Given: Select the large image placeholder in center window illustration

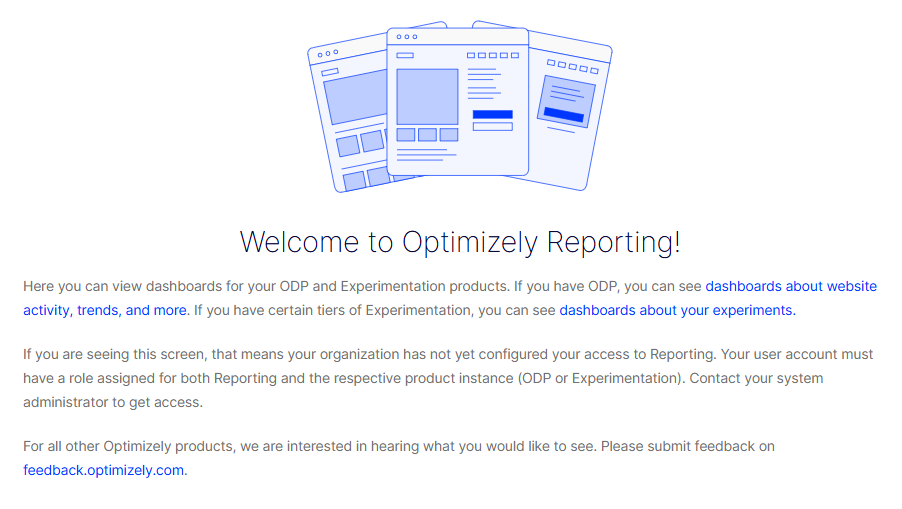Looking at the screenshot, I should 427,97.
